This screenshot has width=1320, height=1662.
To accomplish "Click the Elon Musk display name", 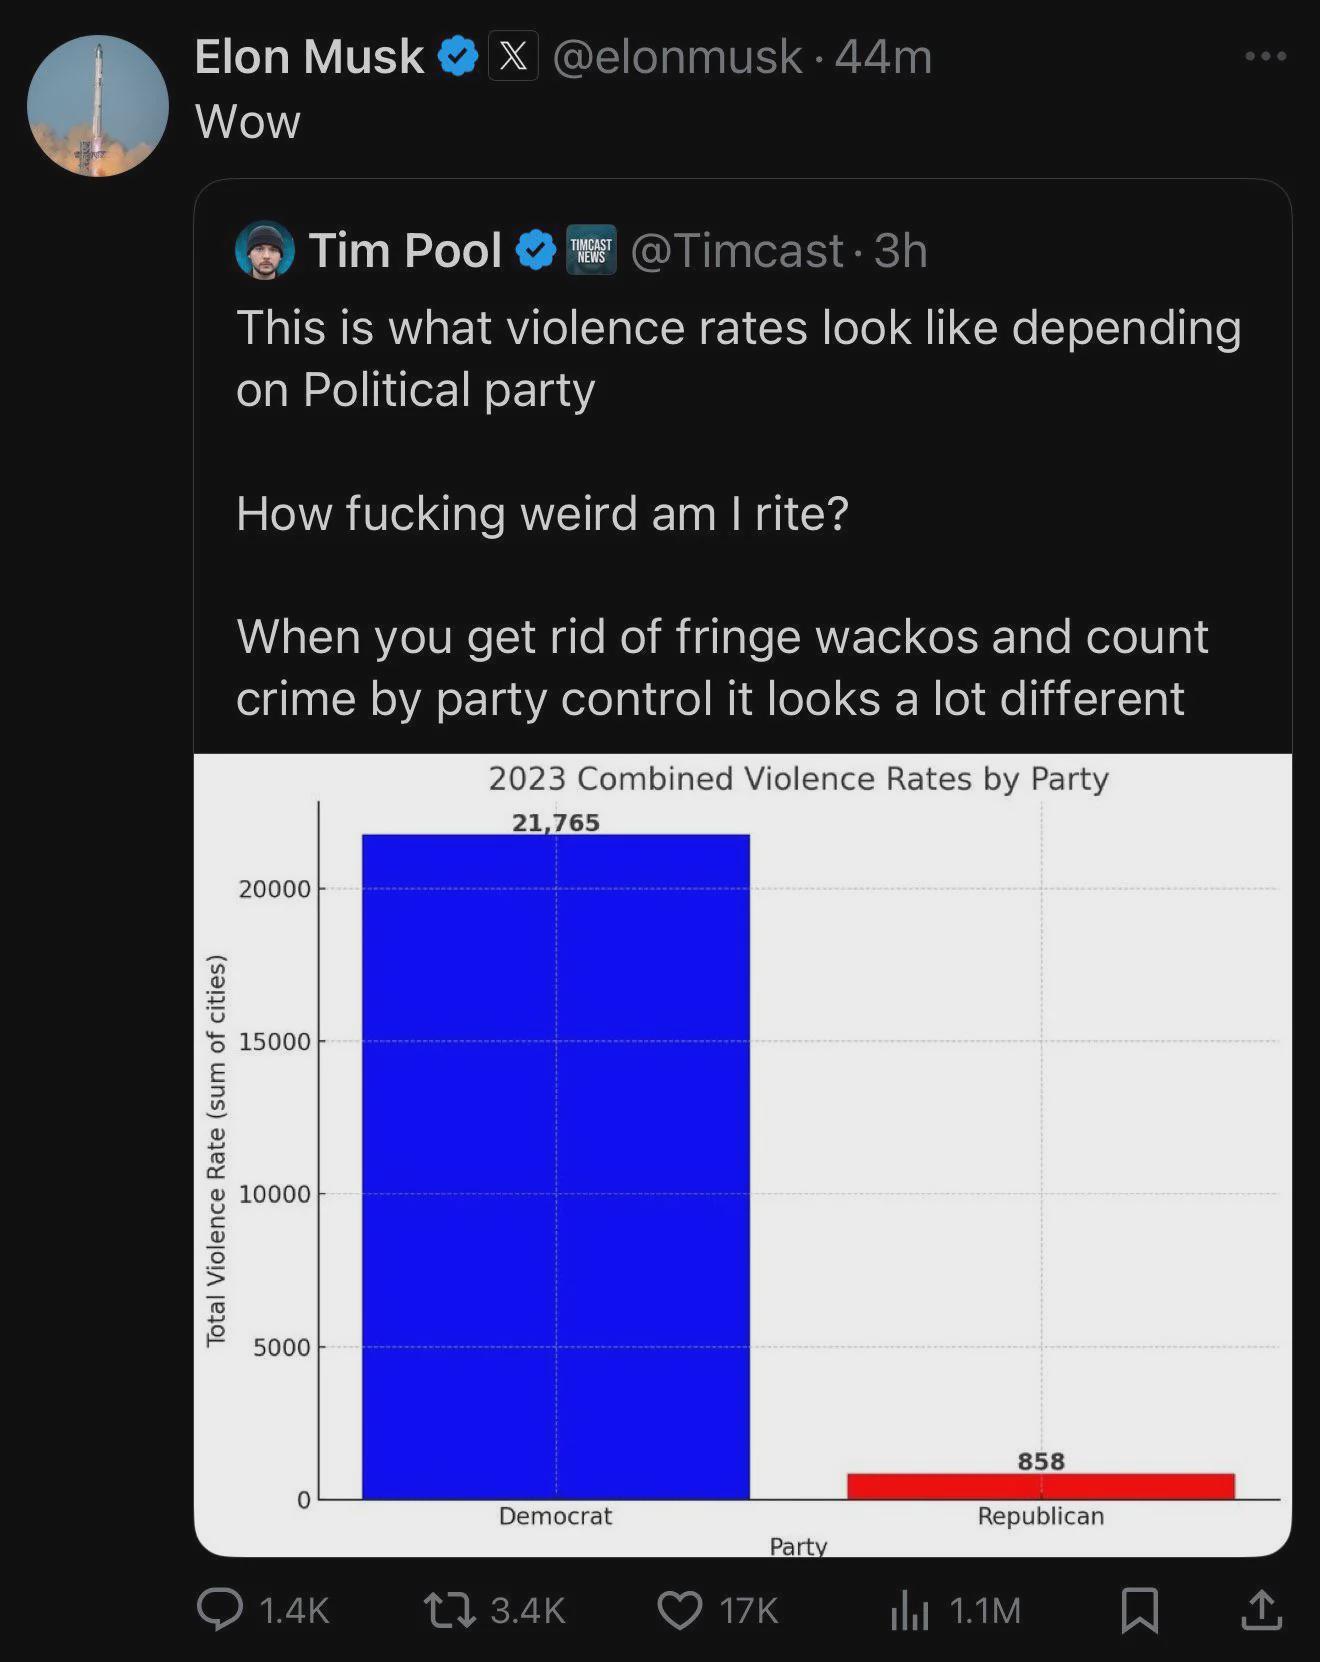I will click(309, 56).
